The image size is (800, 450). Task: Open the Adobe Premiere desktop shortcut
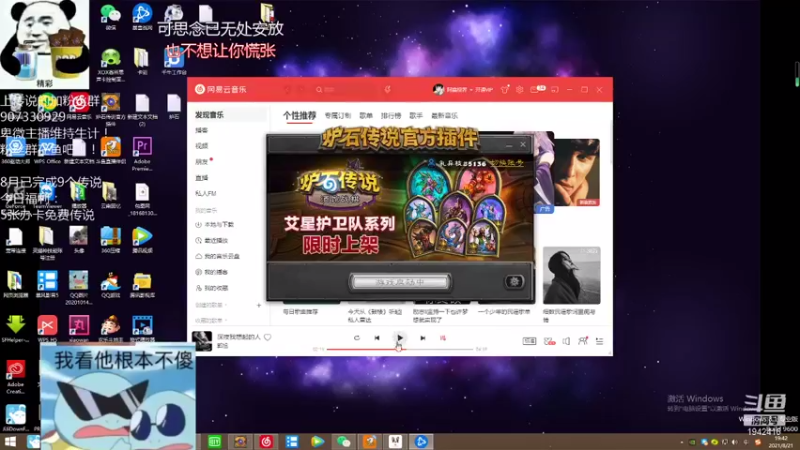pos(142,154)
